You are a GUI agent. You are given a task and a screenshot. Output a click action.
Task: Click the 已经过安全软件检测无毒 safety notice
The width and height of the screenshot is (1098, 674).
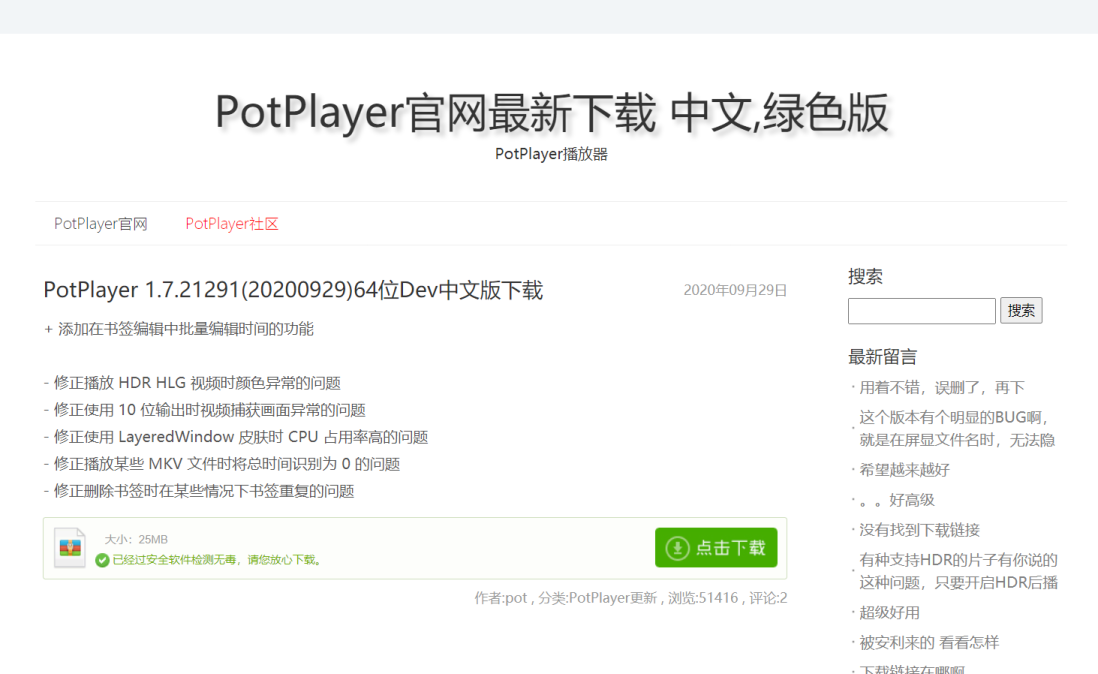pos(216,560)
